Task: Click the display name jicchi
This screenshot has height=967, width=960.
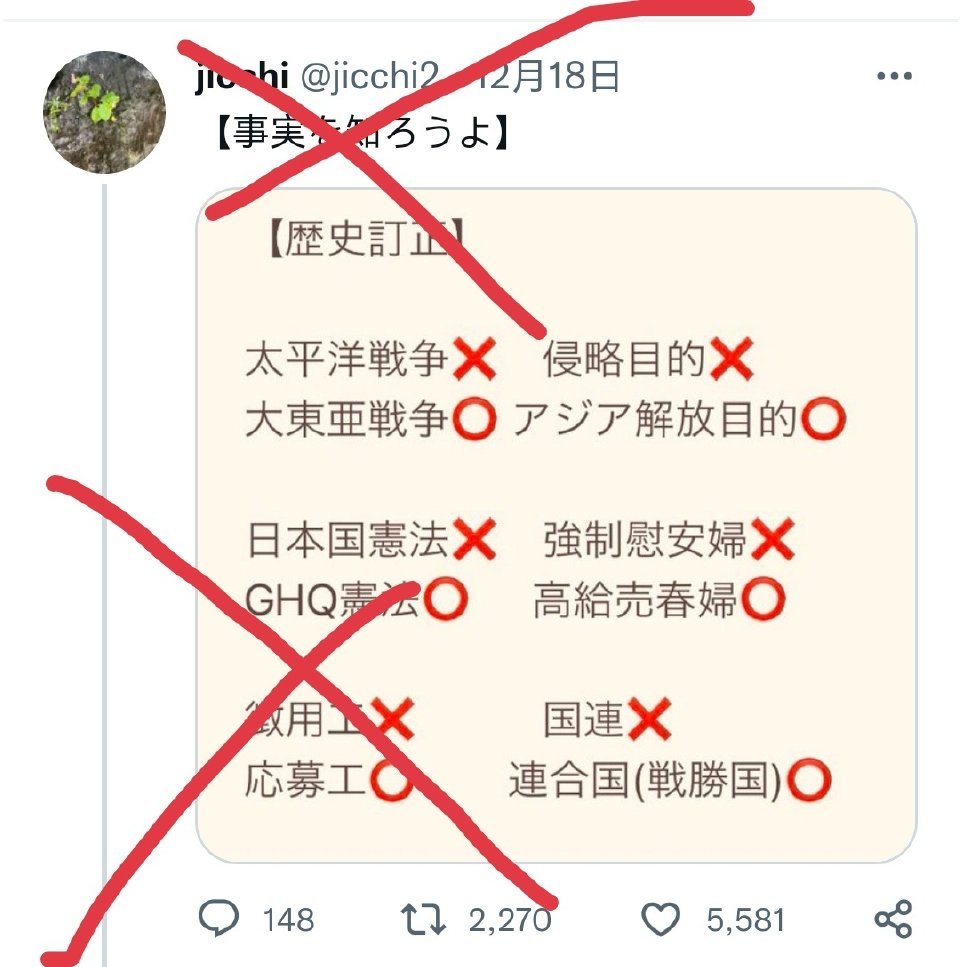Action: (x=242, y=76)
